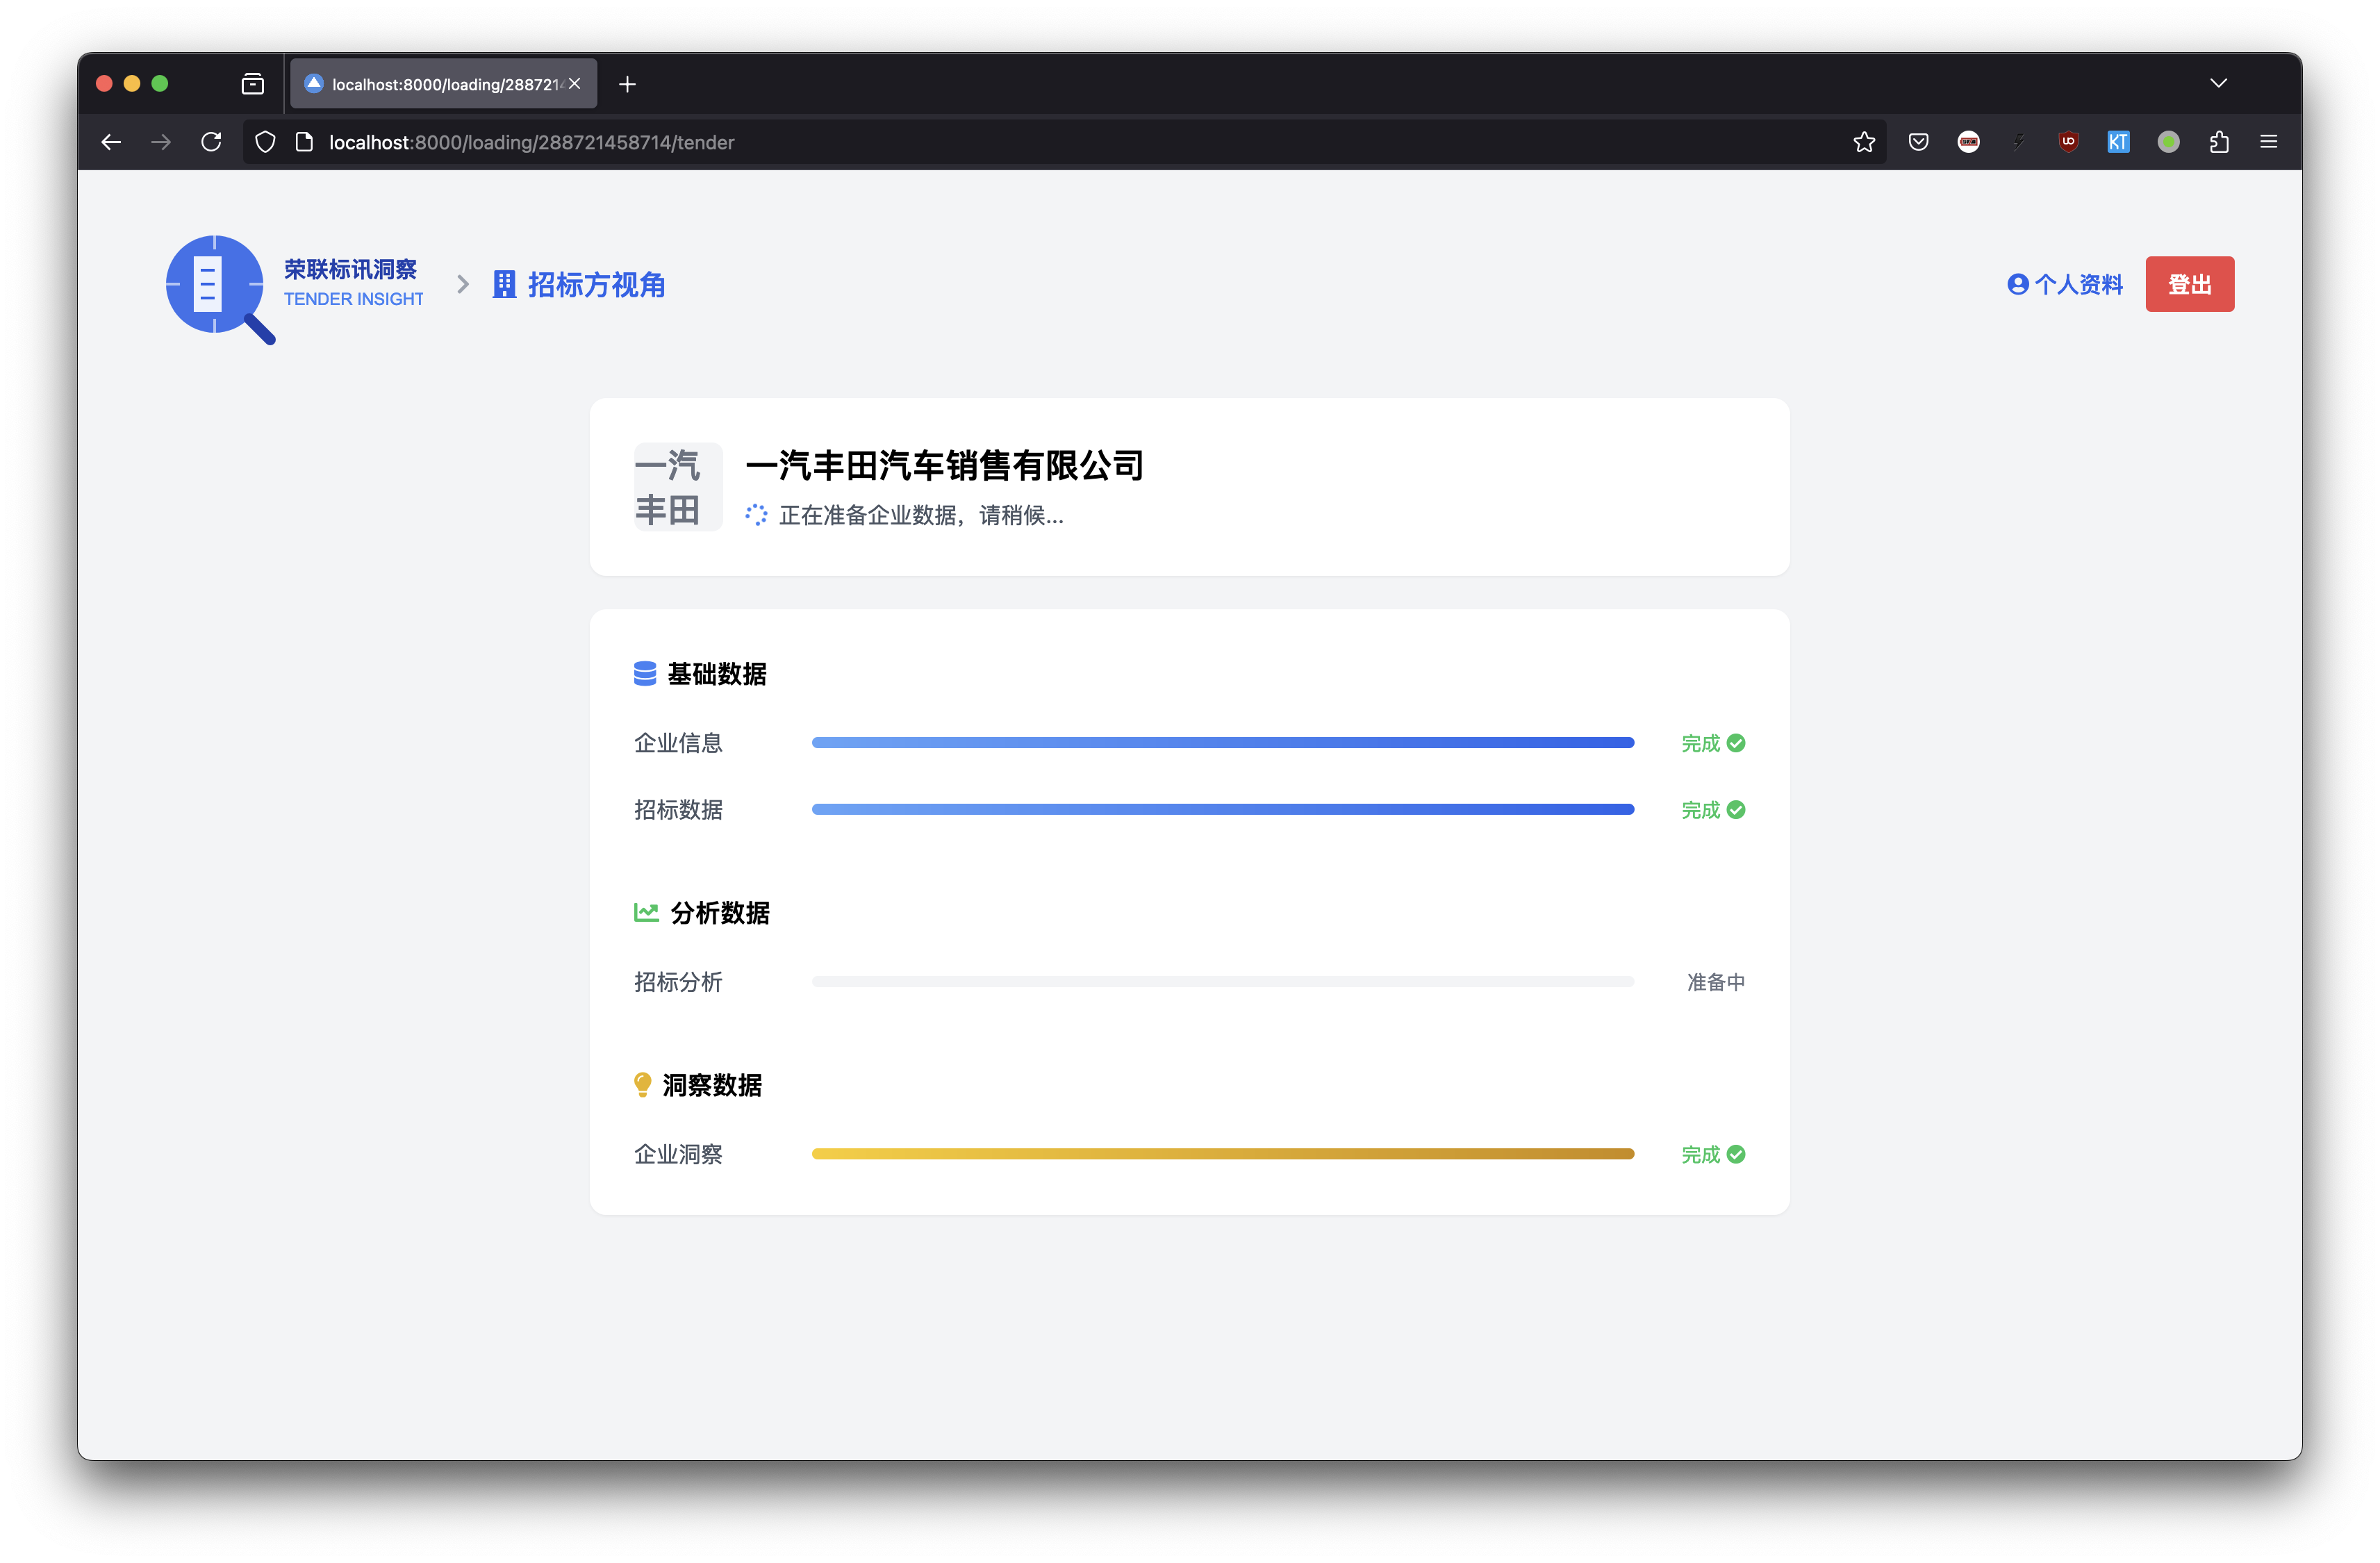Focus the URL address bar field

pyautogui.click(x=1000, y=142)
